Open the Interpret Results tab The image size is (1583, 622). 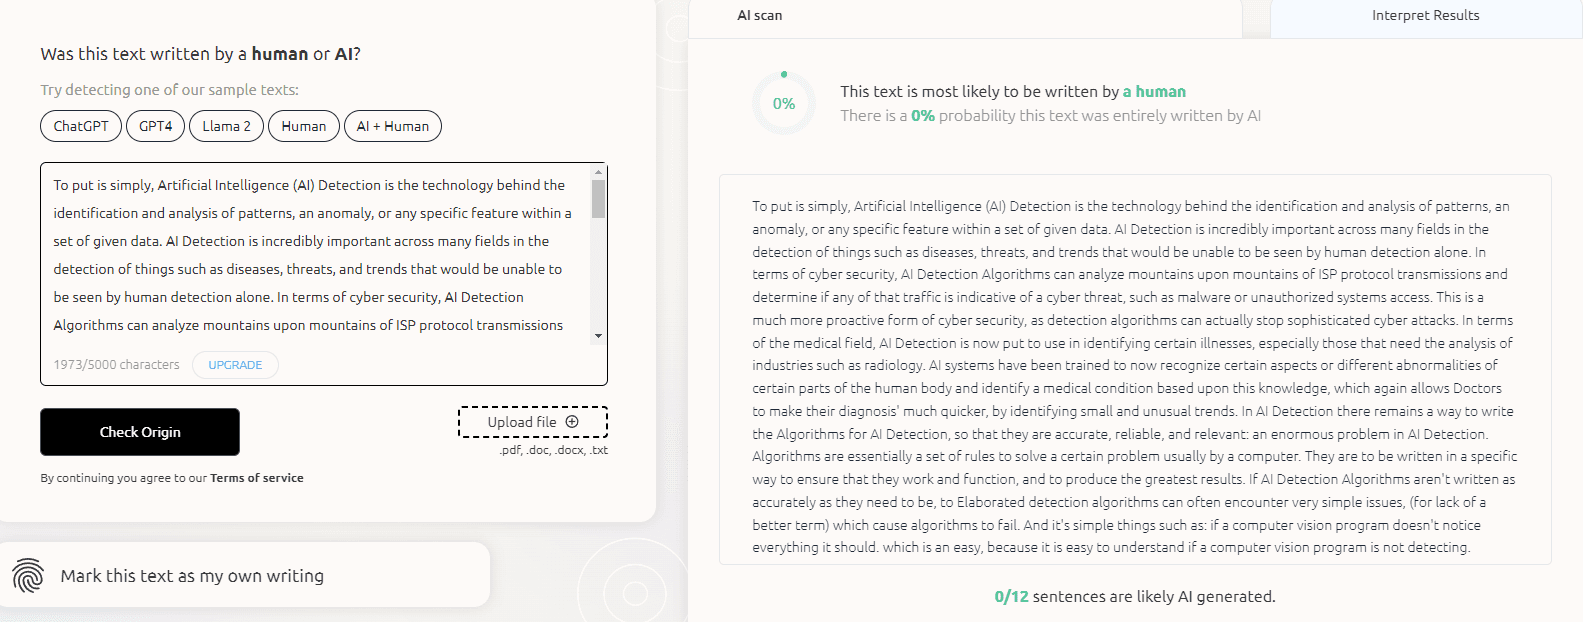pos(1425,16)
